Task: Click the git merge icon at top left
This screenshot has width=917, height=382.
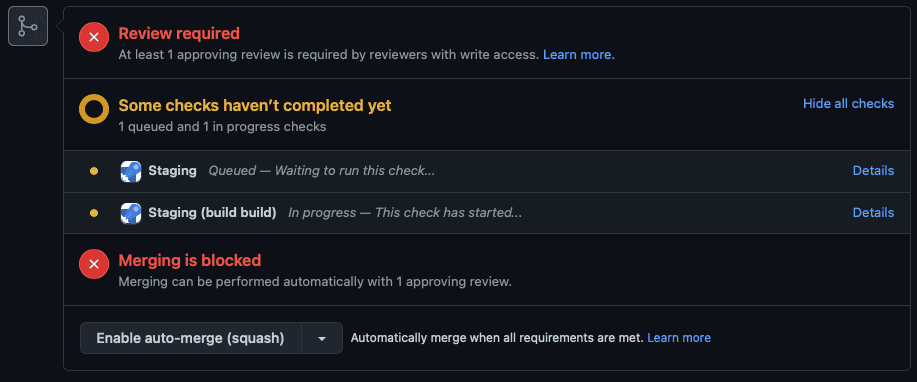Action: pyautogui.click(x=27, y=26)
